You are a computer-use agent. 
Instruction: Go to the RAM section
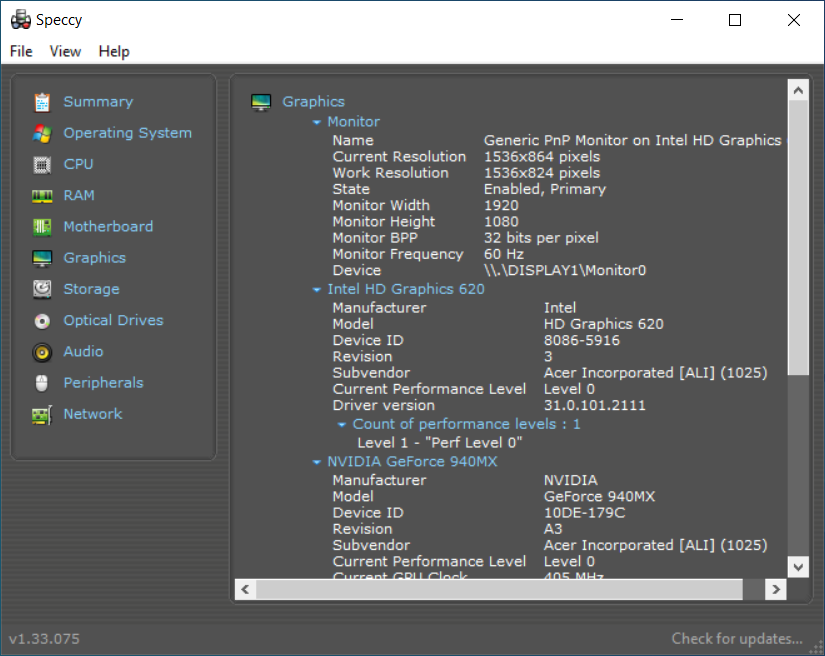click(x=79, y=195)
